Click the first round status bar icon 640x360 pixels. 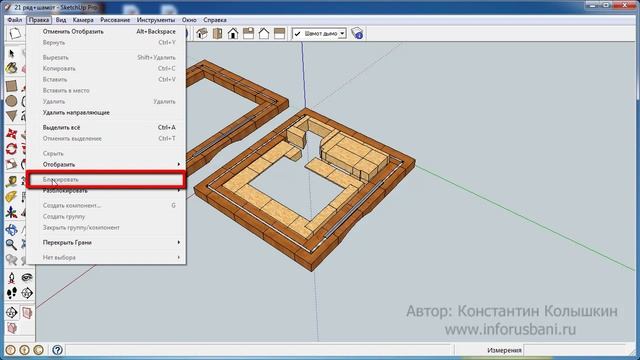11,350
